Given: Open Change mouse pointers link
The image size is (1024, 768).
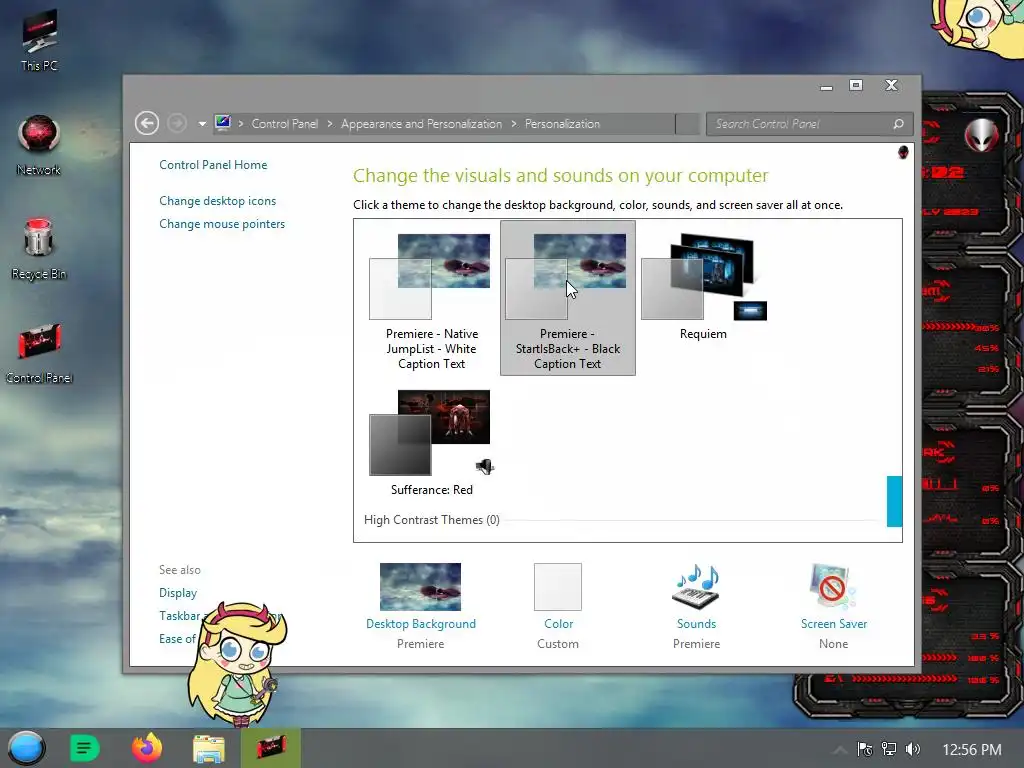Looking at the screenshot, I should [222, 224].
